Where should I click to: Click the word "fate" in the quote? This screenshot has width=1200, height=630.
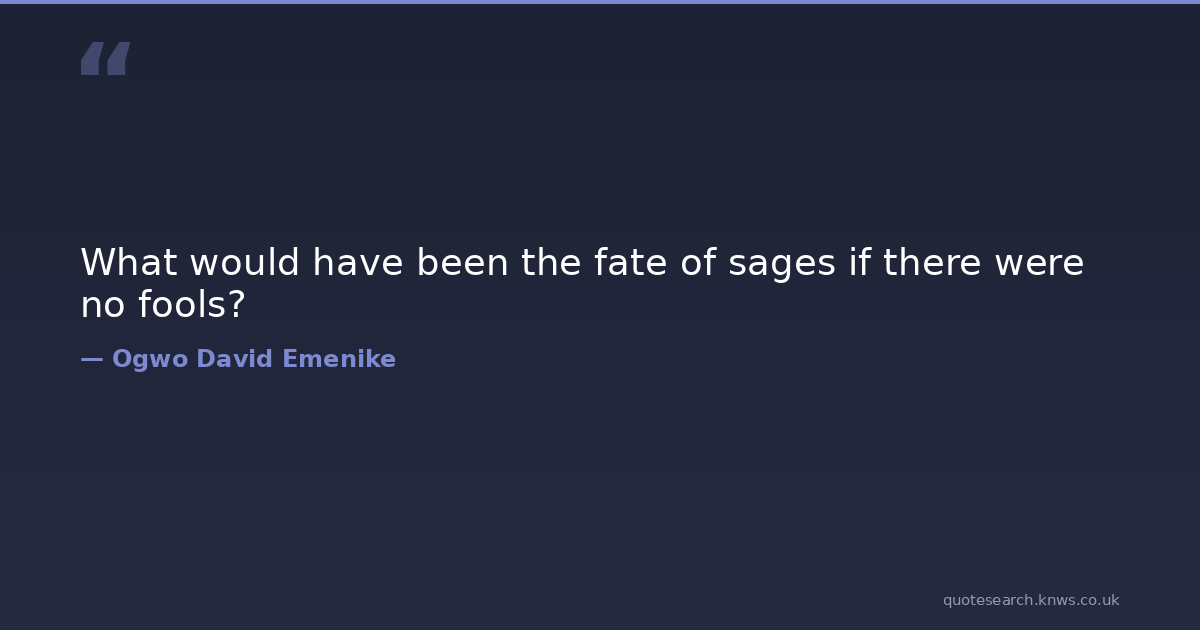pyautogui.click(x=627, y=263)
